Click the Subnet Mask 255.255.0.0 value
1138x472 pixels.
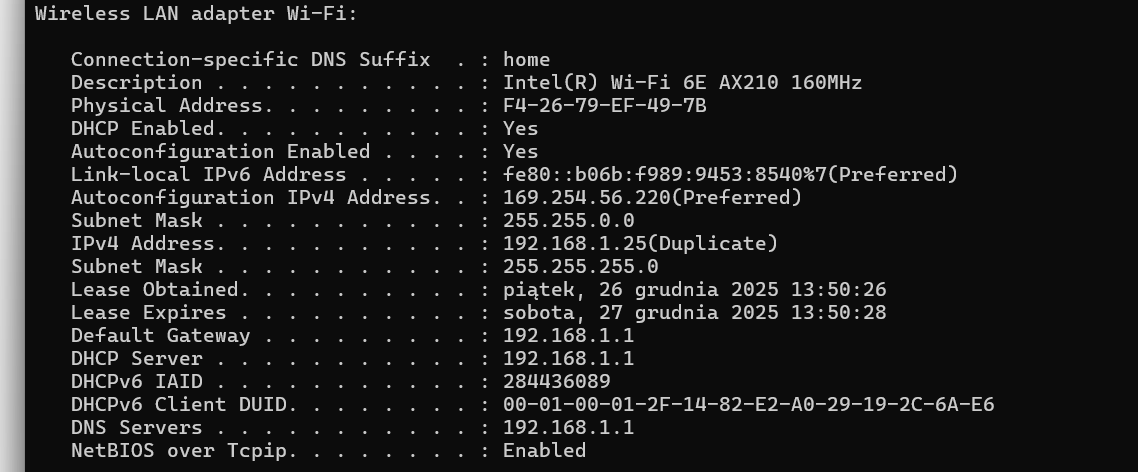[x=568, y=221]
